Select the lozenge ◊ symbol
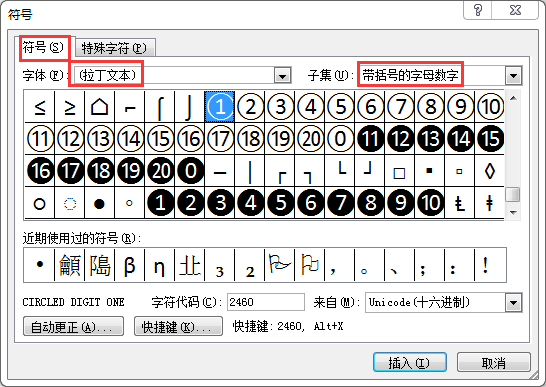This screenshot has width=546, height=387. pyautogui.click(x=490, y=171)
